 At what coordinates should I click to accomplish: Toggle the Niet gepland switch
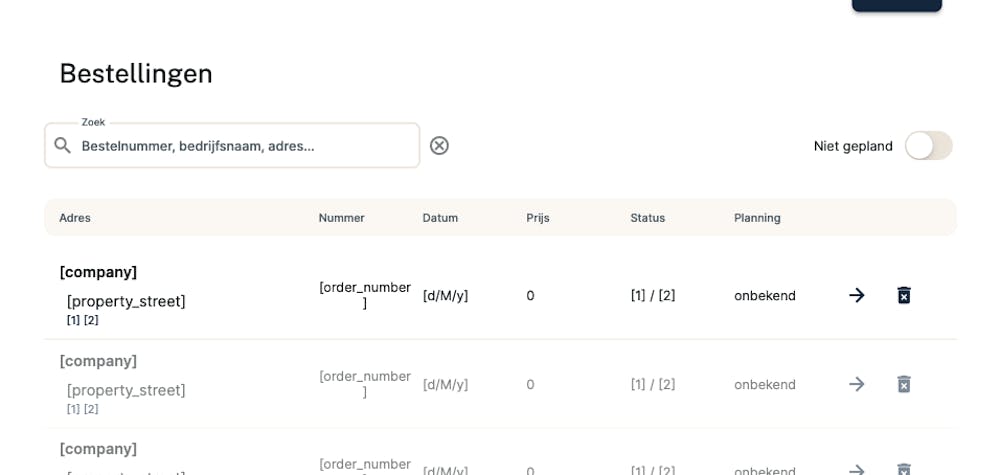tap(928, 146)
